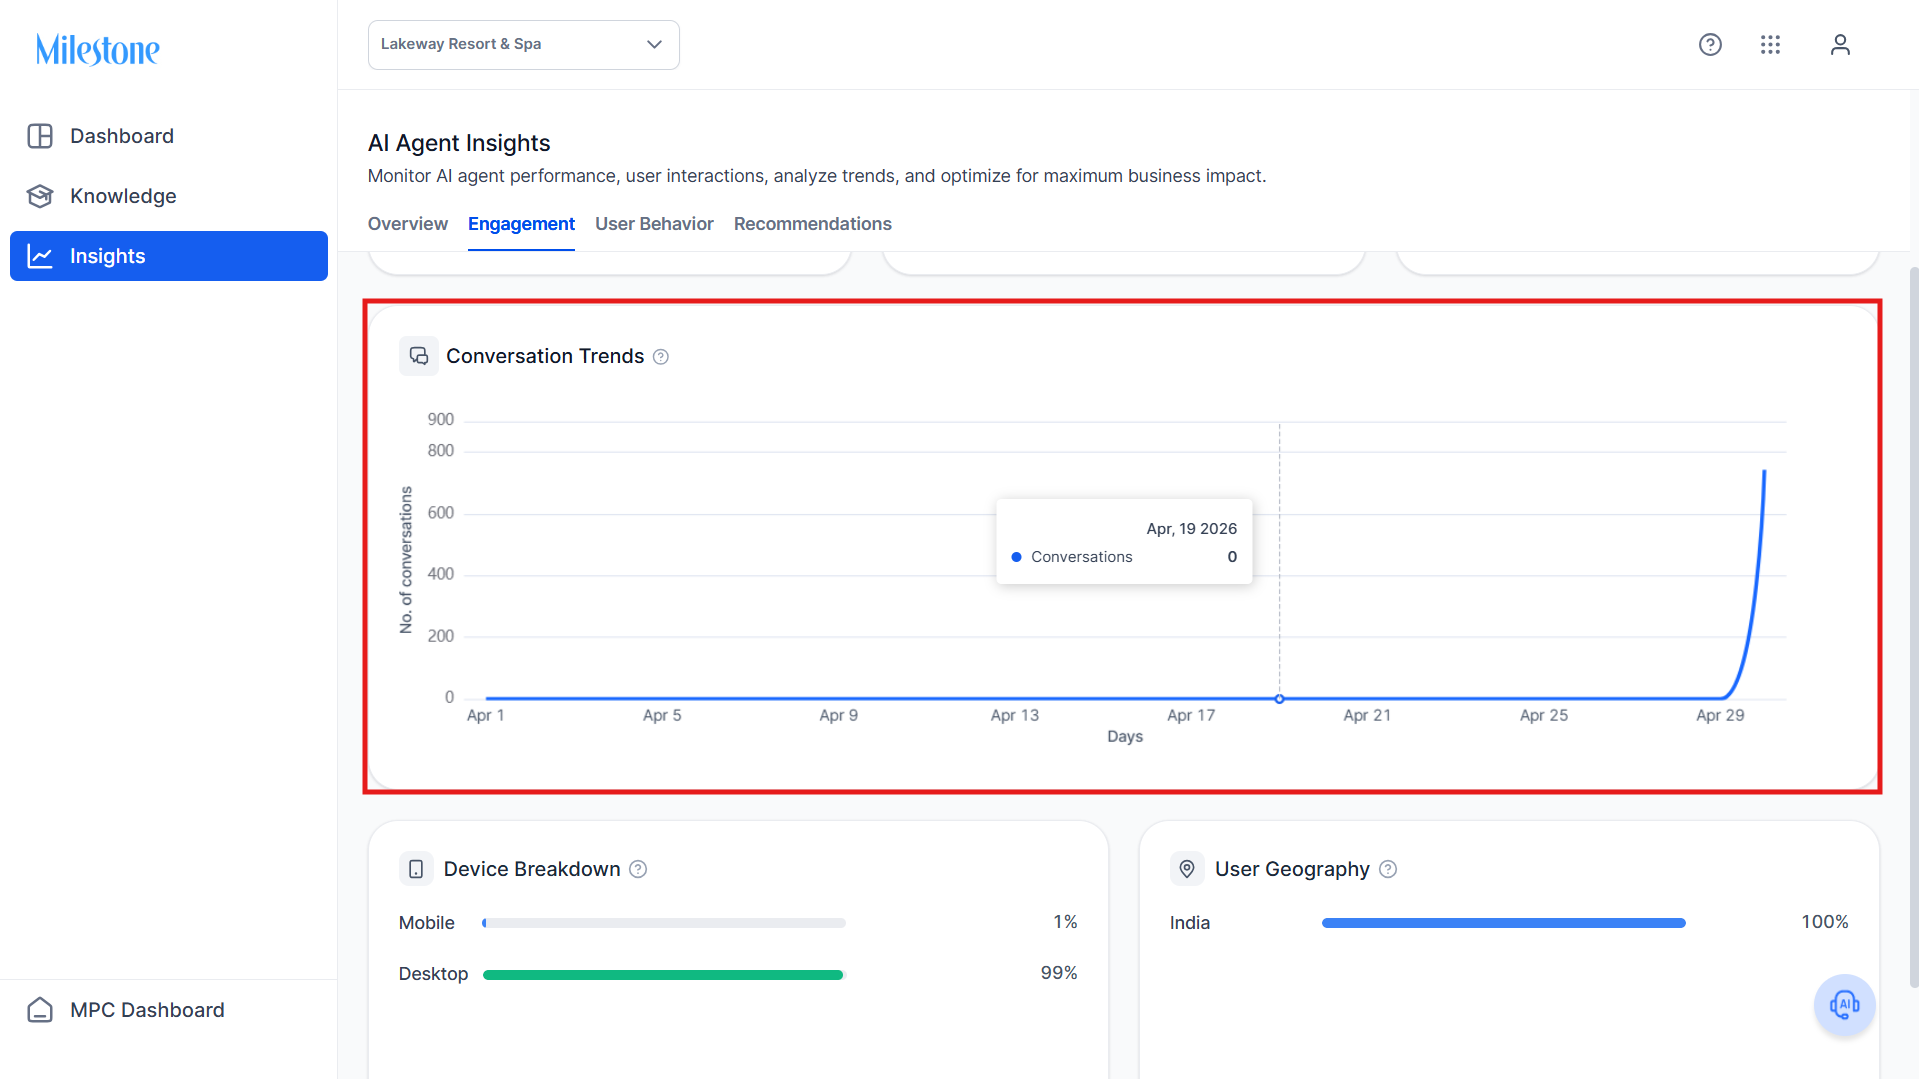The image size is (1919, 1079).
Task: Click the User Geography info icon
Action: pyautogui.click(x=1388, y=869)
